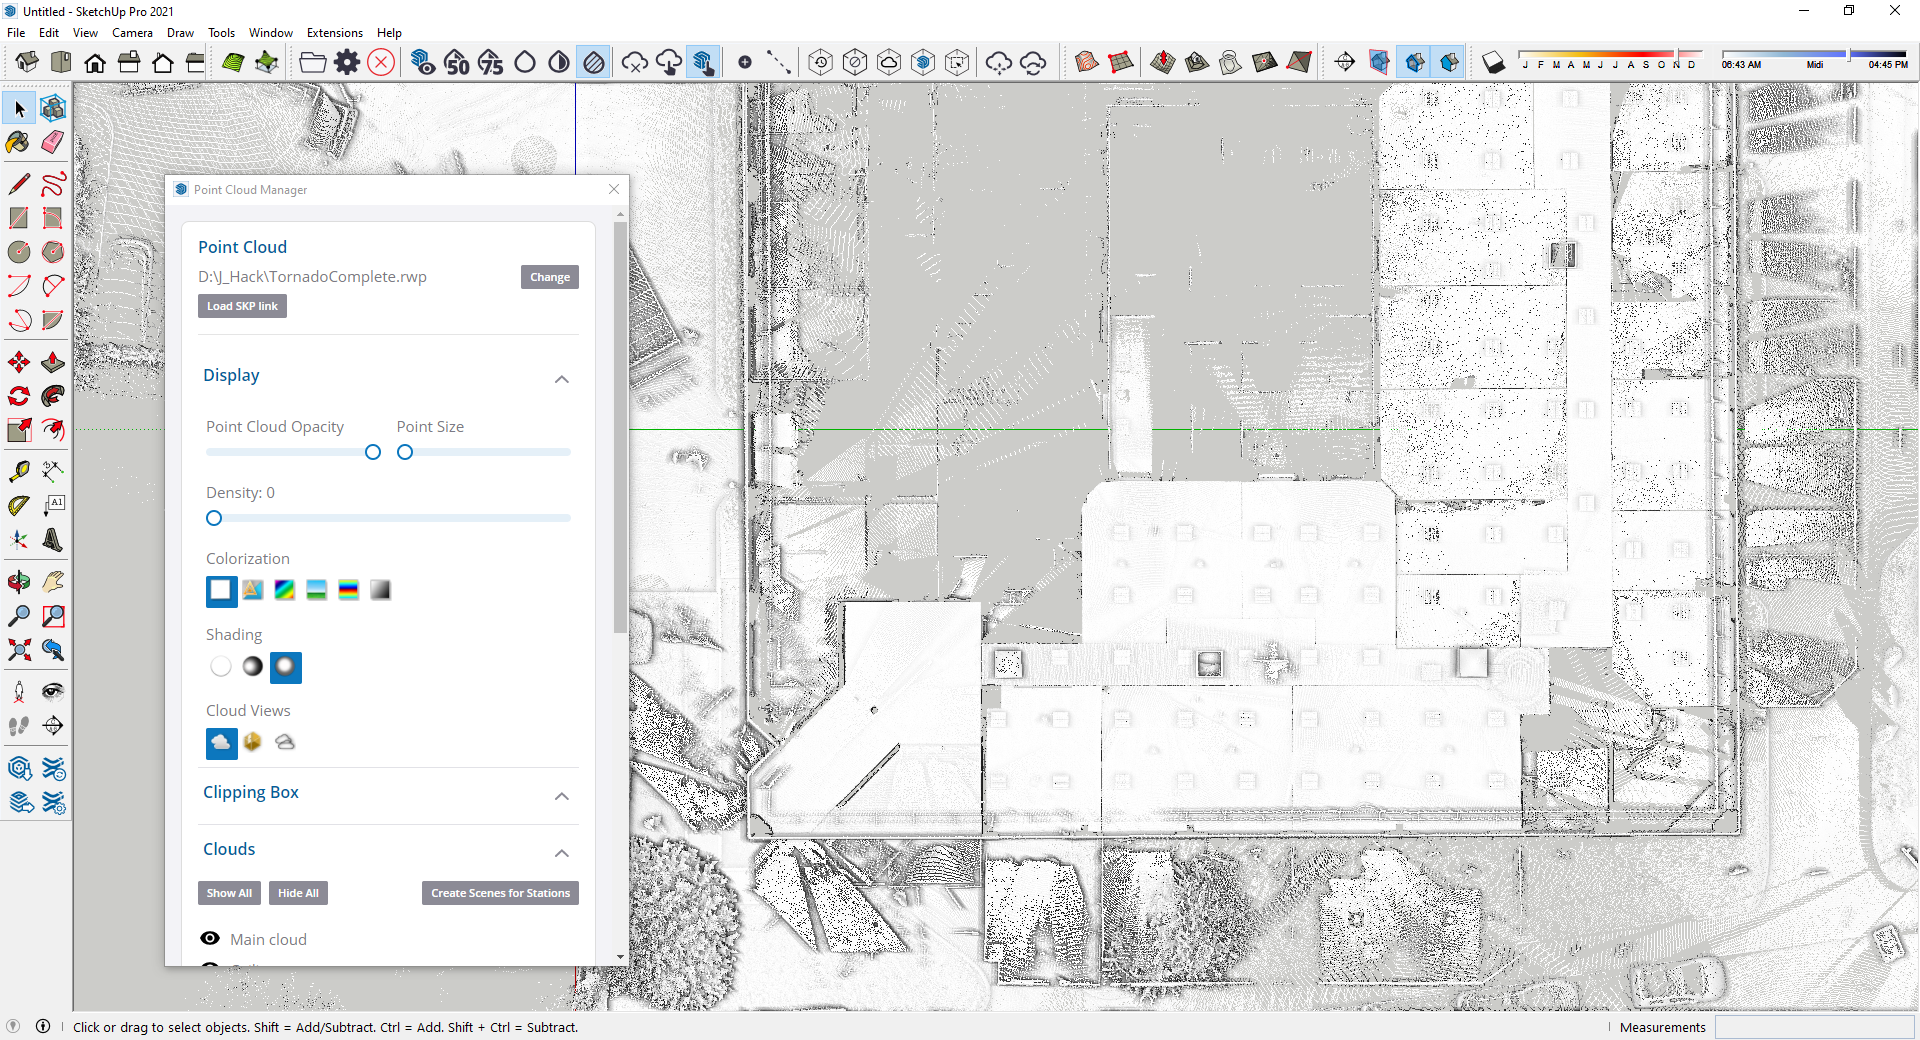Activate the Move tool
This screenshot has height=1040, width=1920.
coord(19,362)
